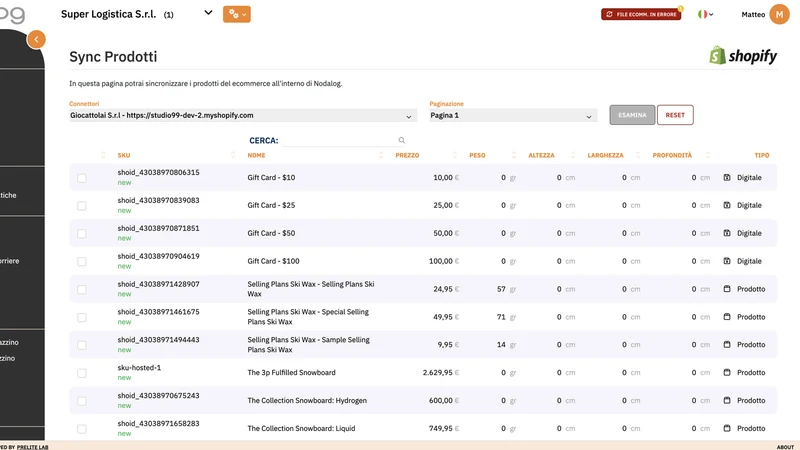
Task: Click the magnifier icon in the Cerca field
Action: (402, 140)
